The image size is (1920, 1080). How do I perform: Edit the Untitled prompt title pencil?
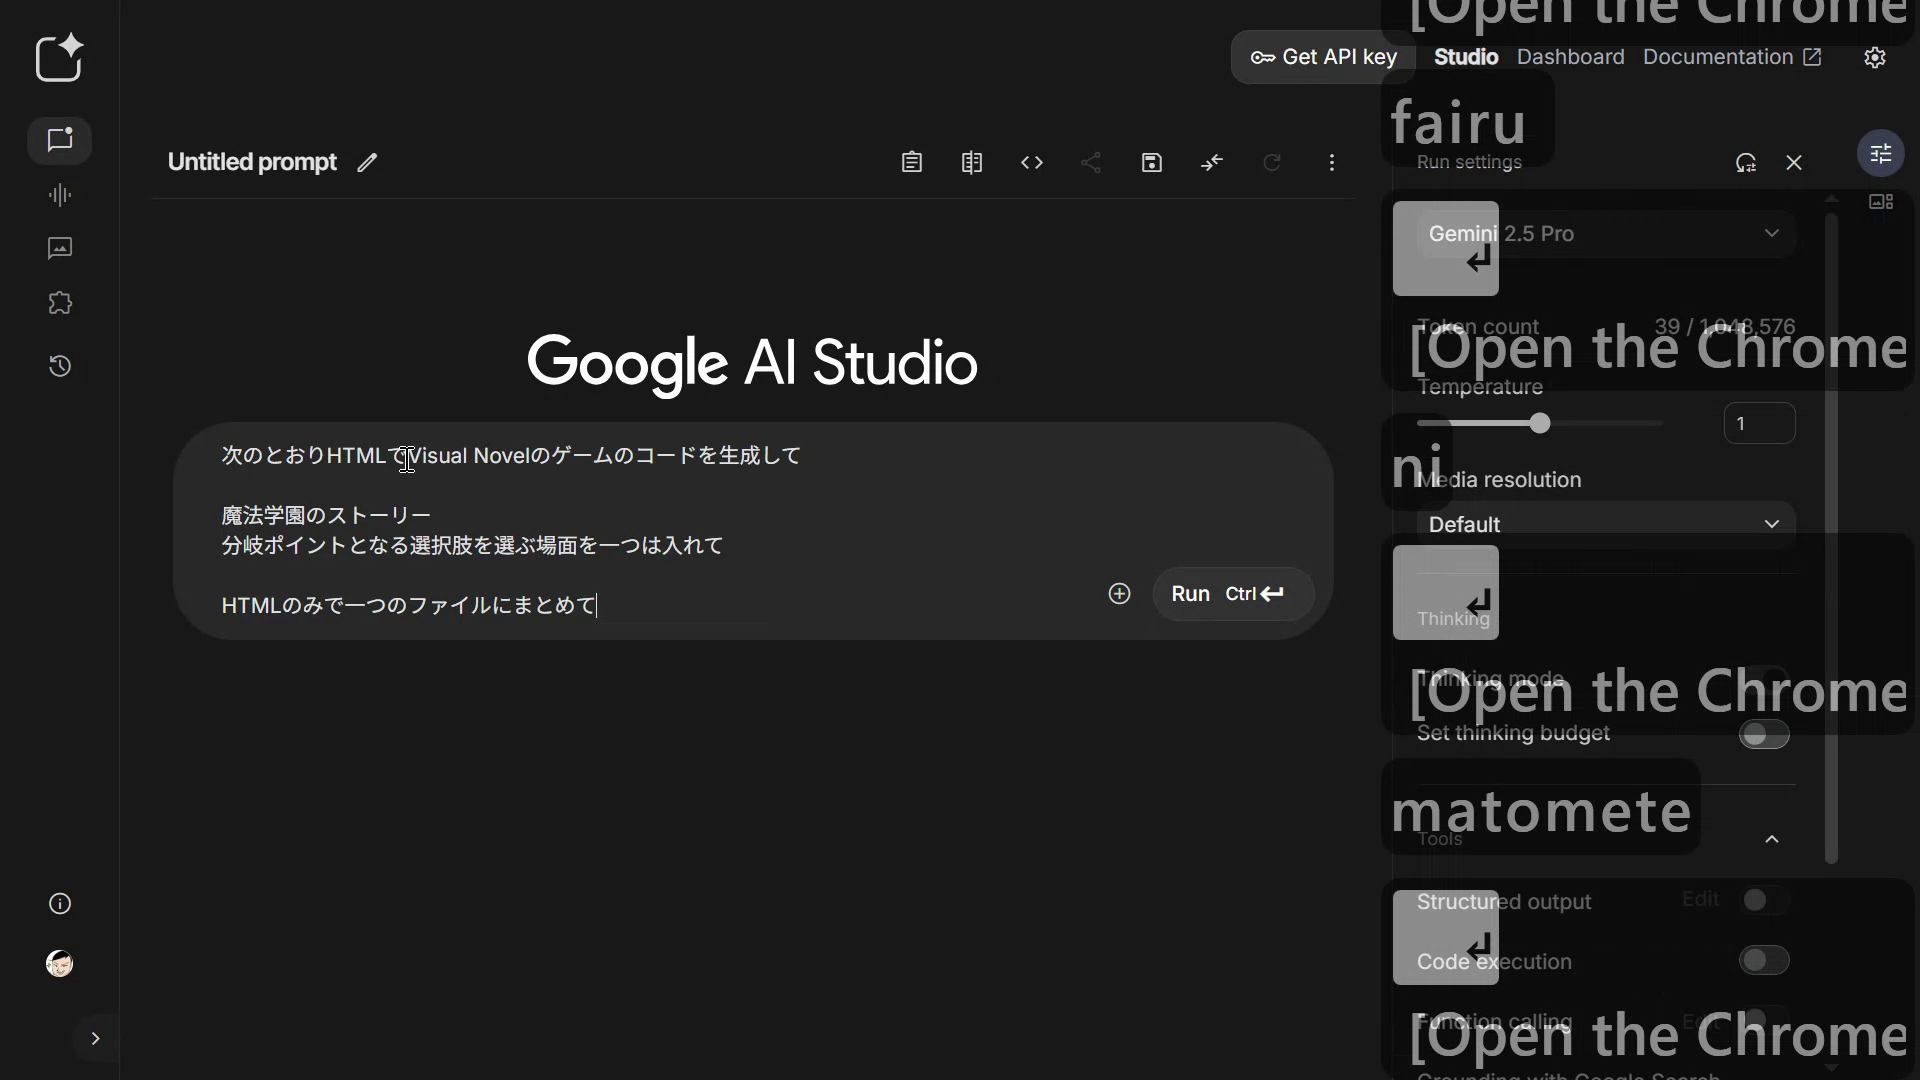coord(367,162)
